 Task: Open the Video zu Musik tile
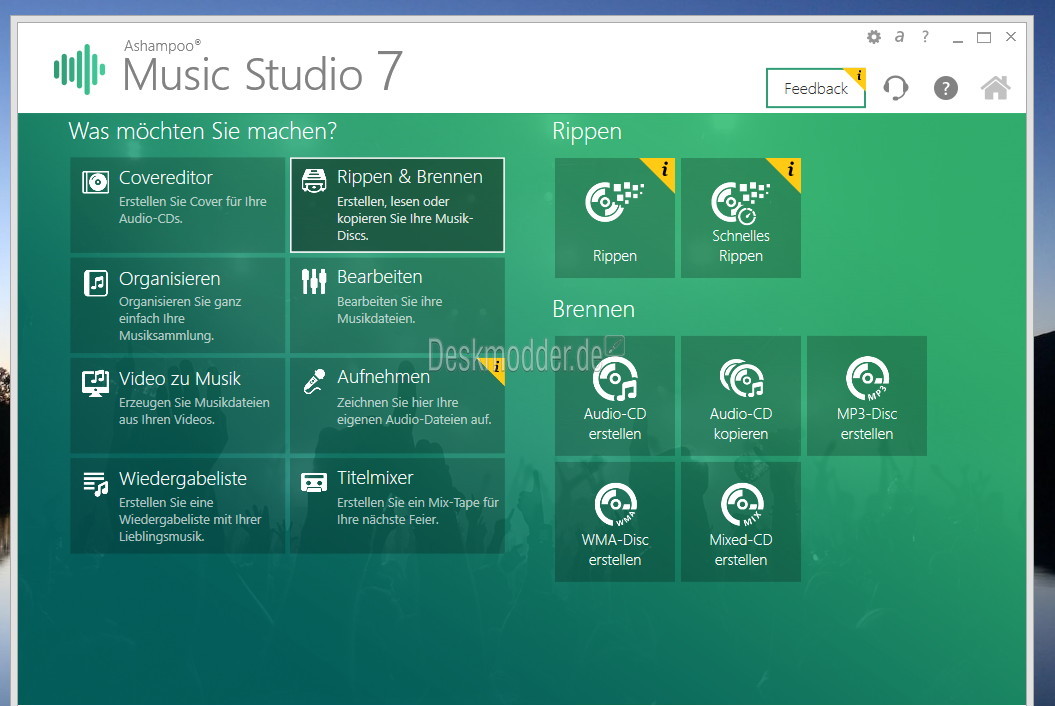coord(178,405)
